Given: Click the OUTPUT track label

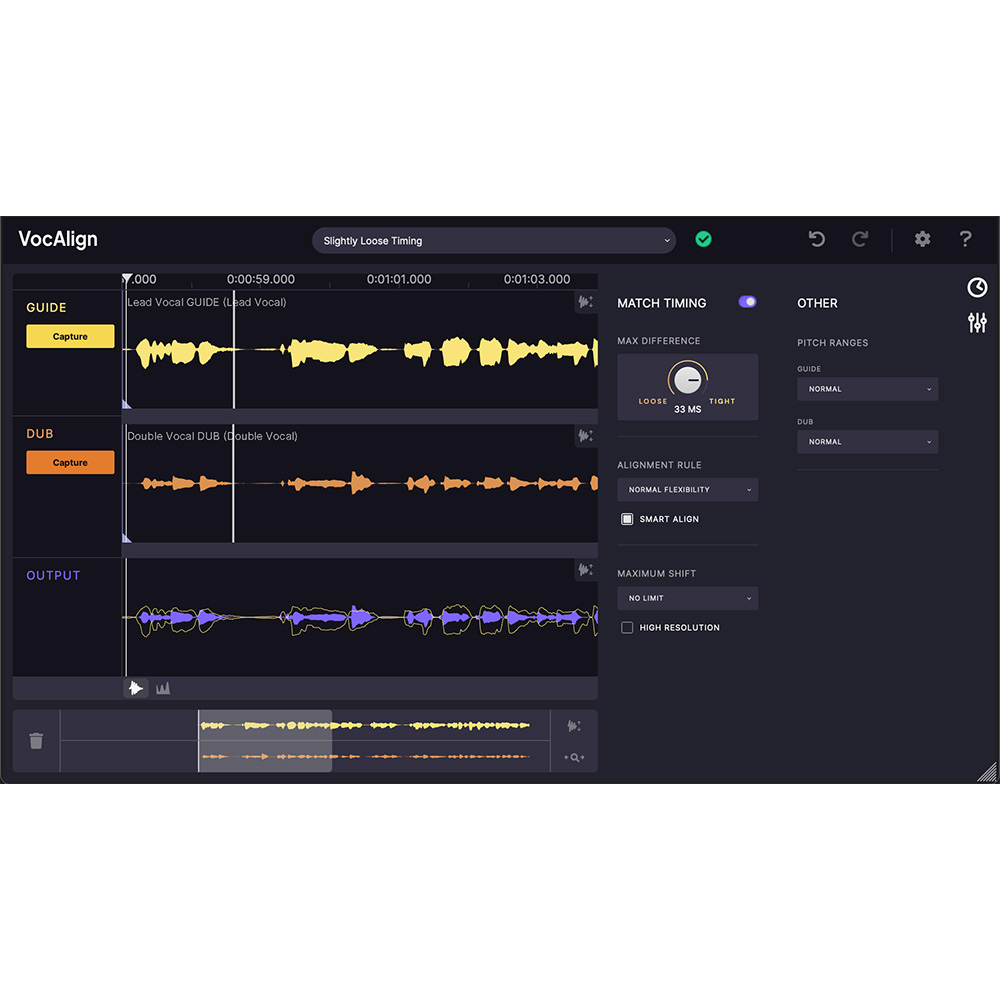Looking at the screenshot, I should (x=54, y=575).
